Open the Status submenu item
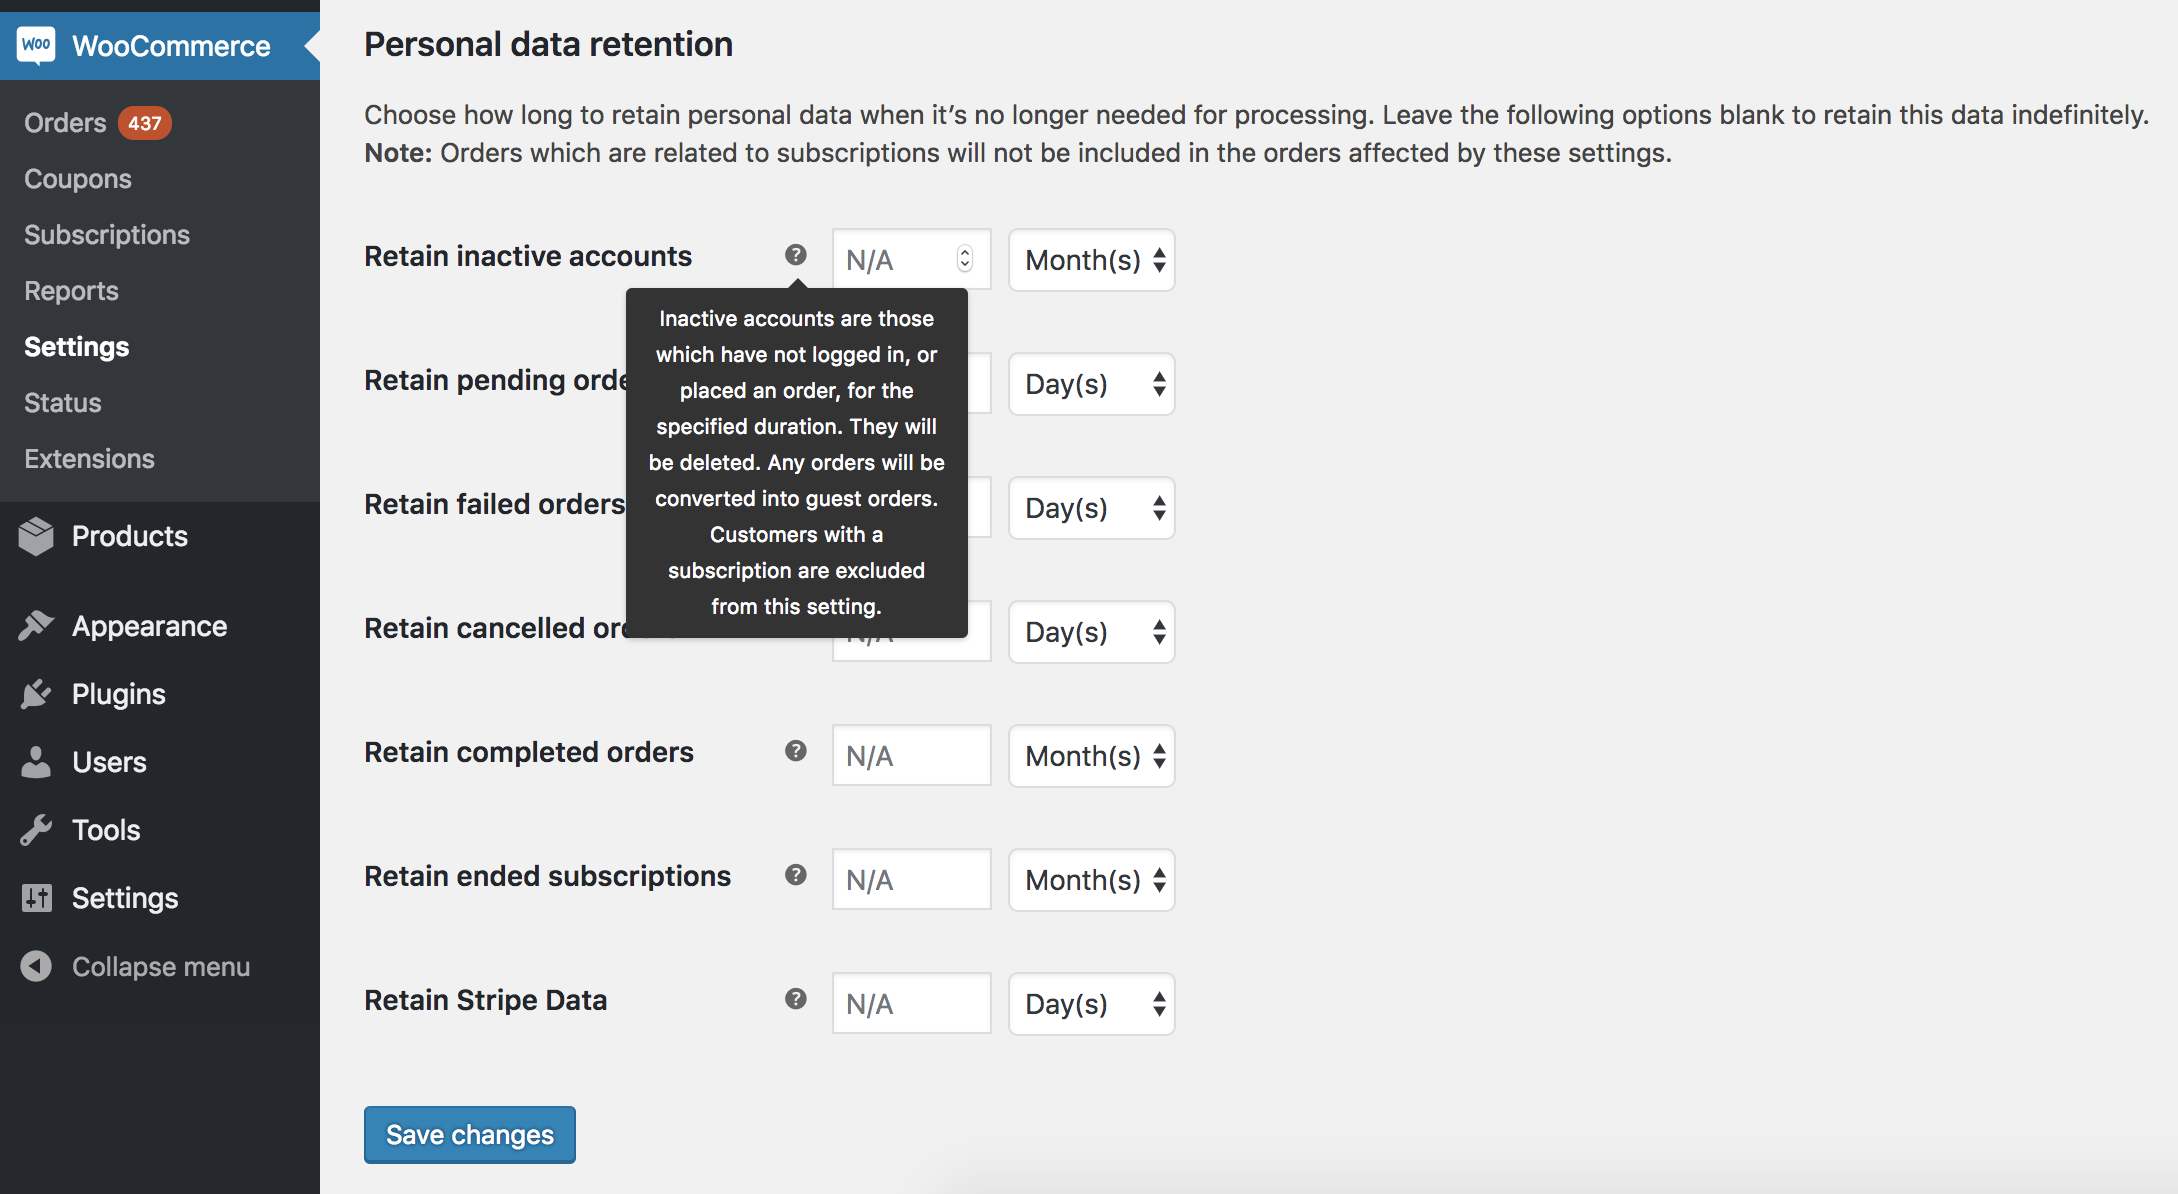 point(63,403)
